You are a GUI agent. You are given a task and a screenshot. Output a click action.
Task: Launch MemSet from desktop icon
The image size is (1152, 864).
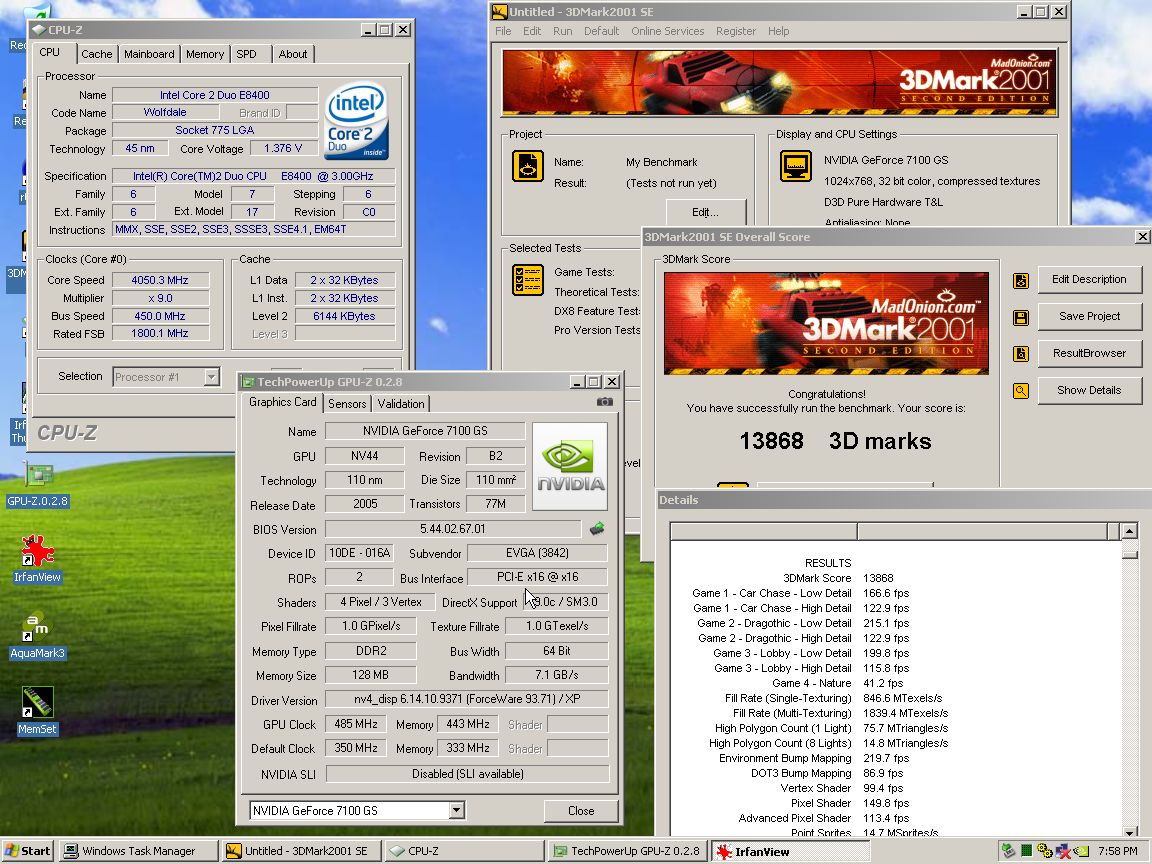click(37, 710)
